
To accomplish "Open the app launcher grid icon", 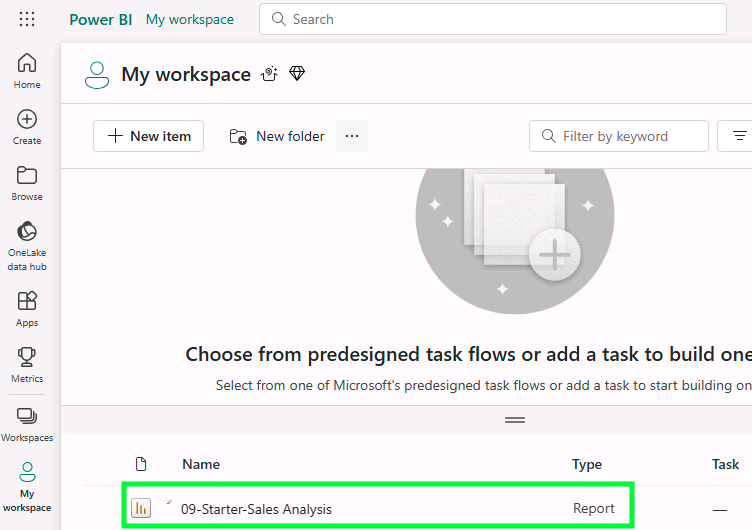I will point(27,19).
